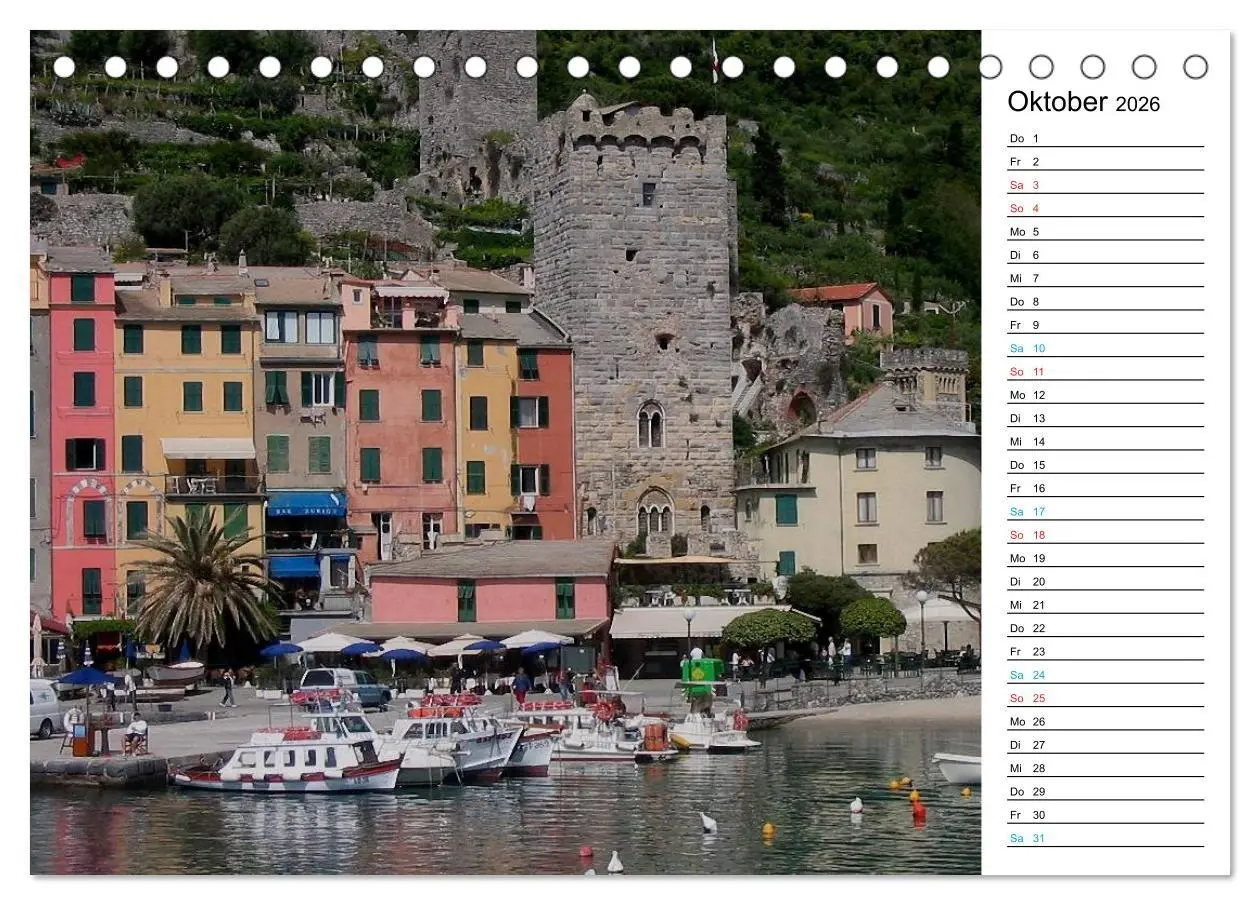Select the row 'Do 29'

[1105, 791]
